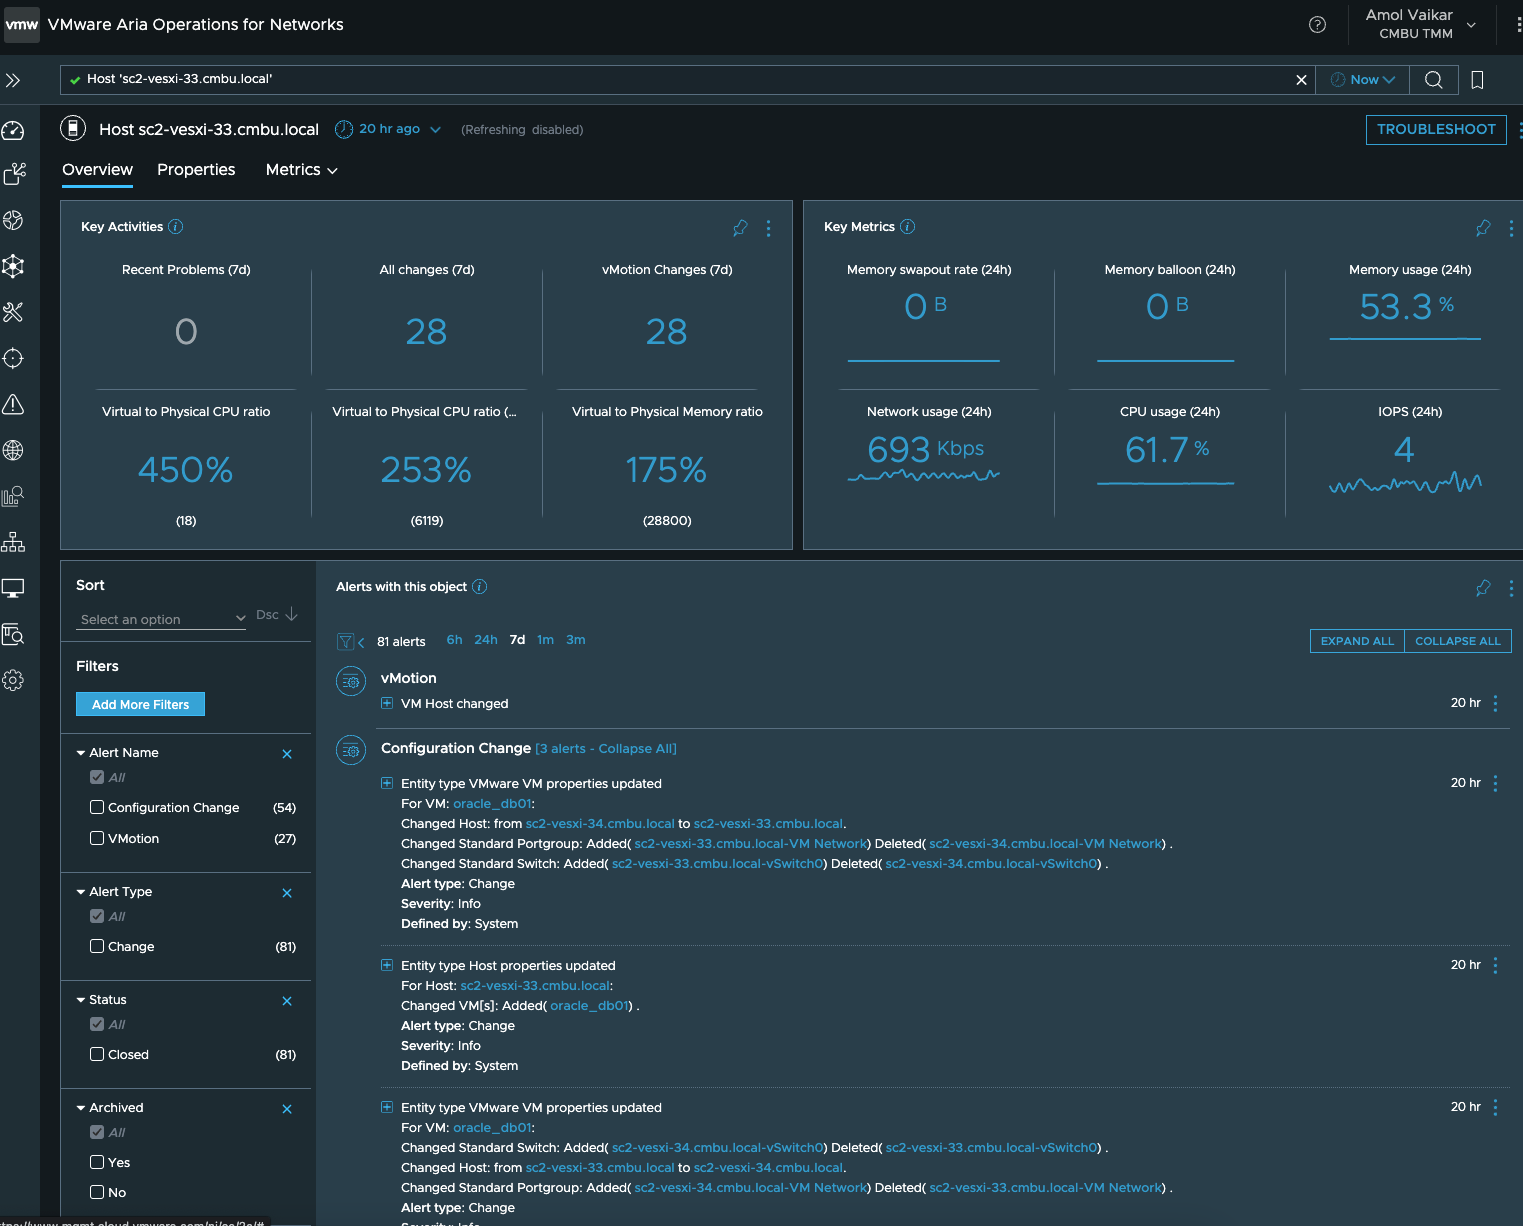Collapse the Alert Name filter section
1523x1226 pixels.
tap(81, 753)
